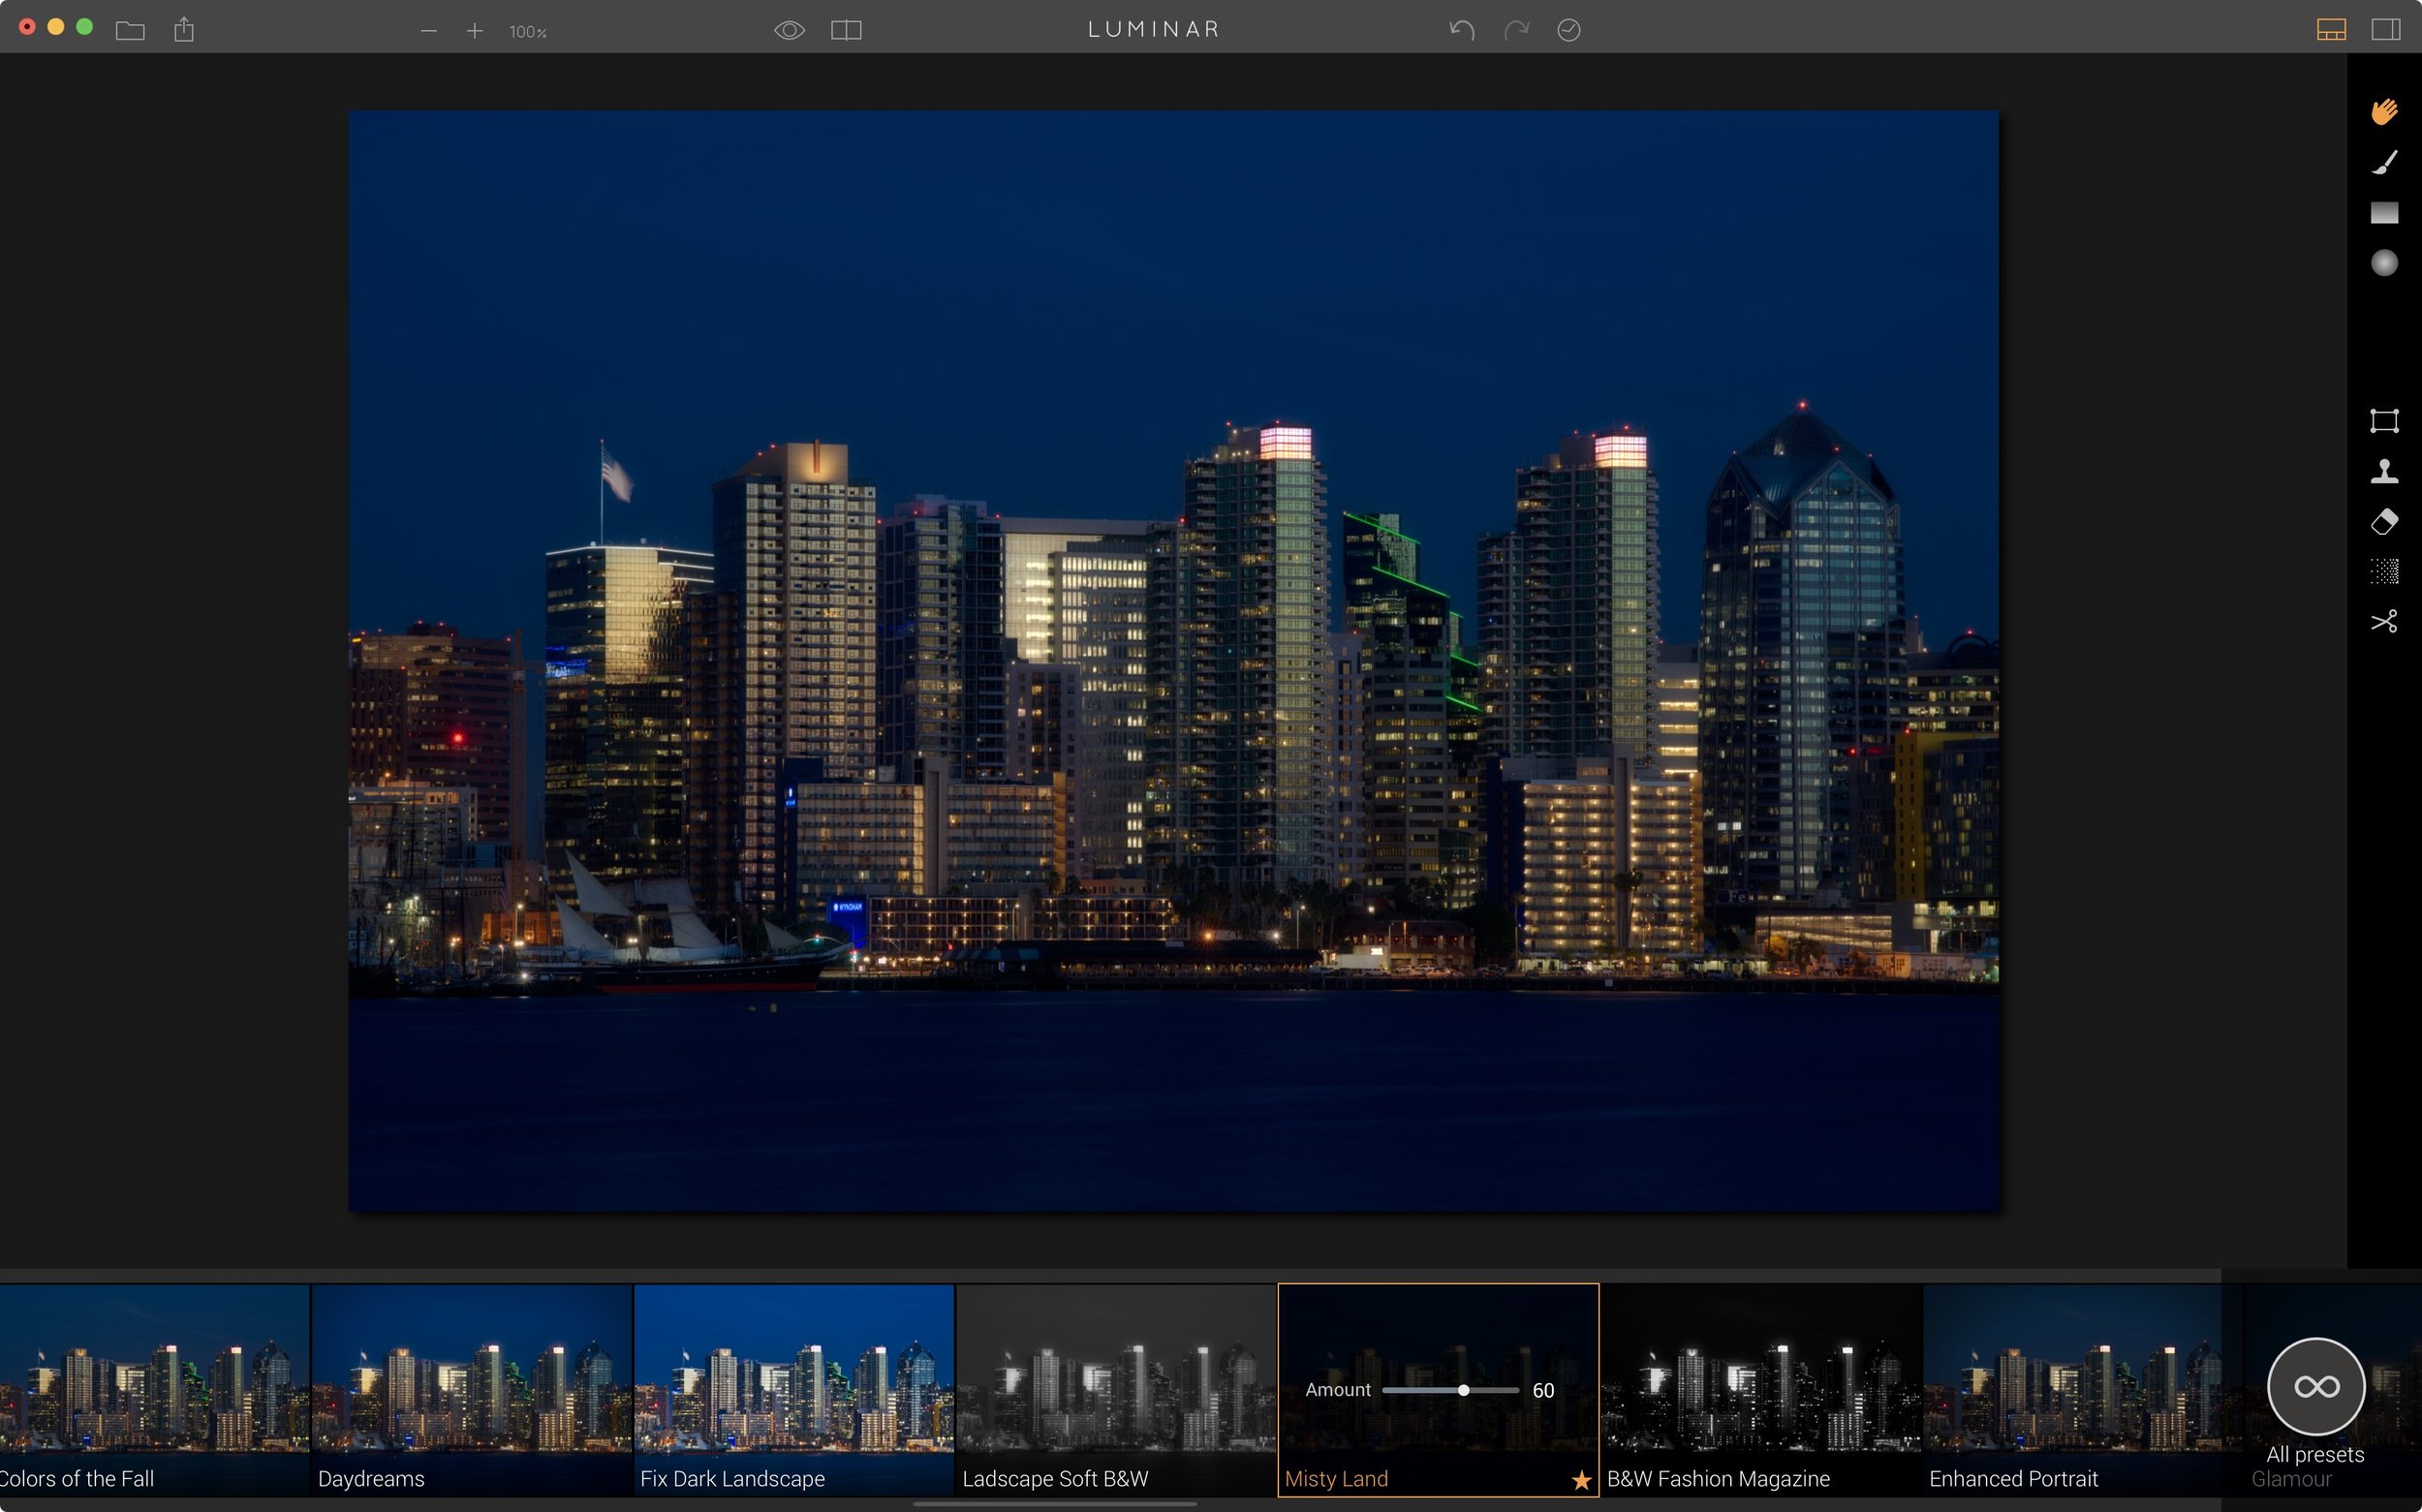Select the Gradient mask tool

pyautogui.click(x=2384, y=213)
